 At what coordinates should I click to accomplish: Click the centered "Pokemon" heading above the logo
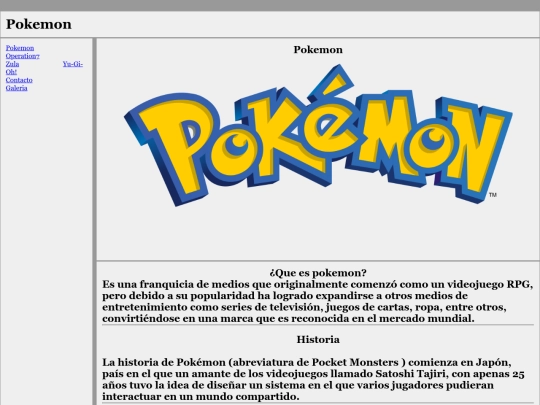coord(318,50)
